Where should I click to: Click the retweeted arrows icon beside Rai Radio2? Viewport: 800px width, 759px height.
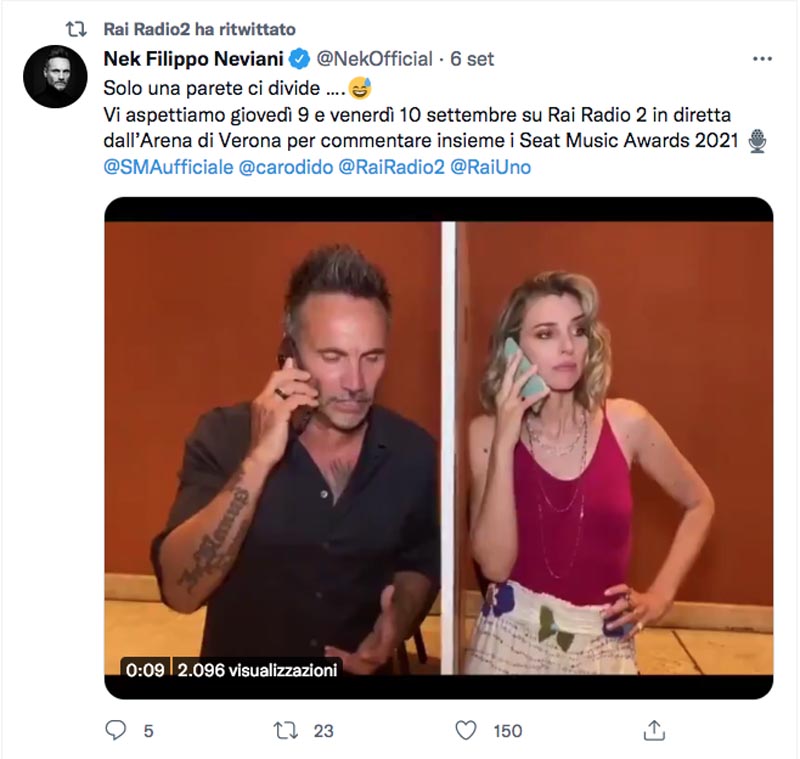(76, 29)
